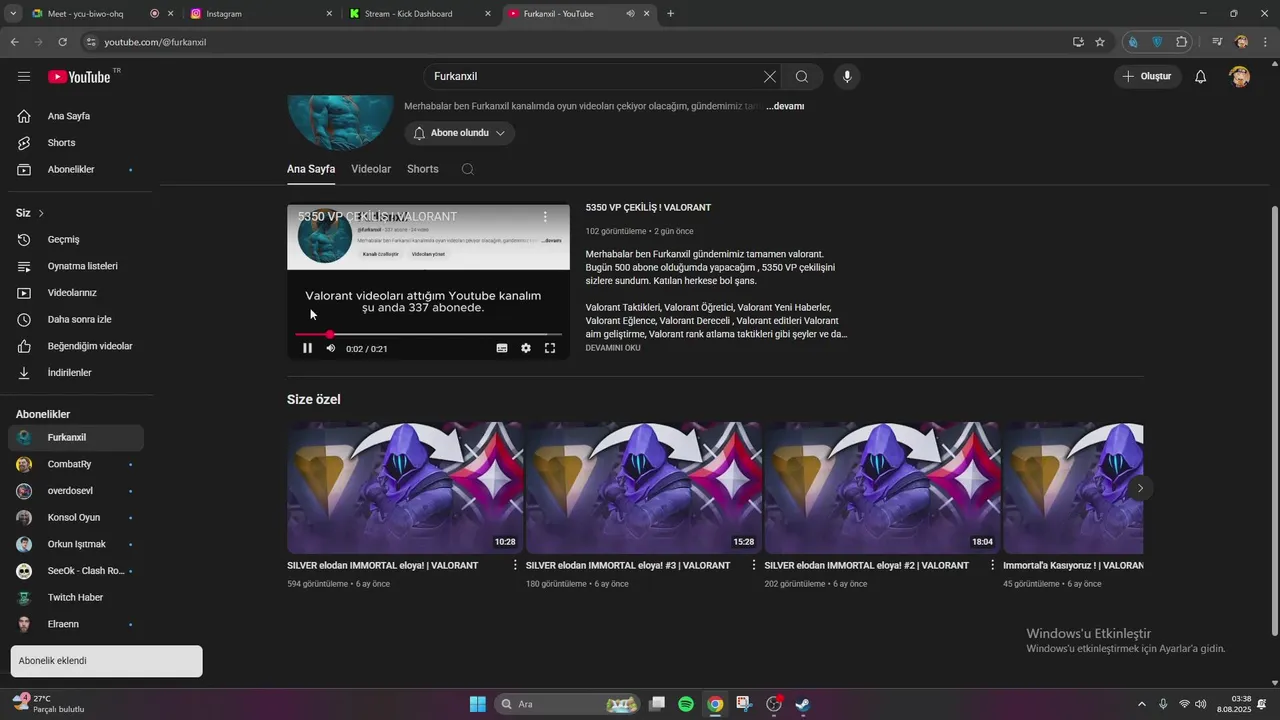Open Oynatma listeleri in sidebar
This screenshot has width=1280, height=720.
(76, 266)
